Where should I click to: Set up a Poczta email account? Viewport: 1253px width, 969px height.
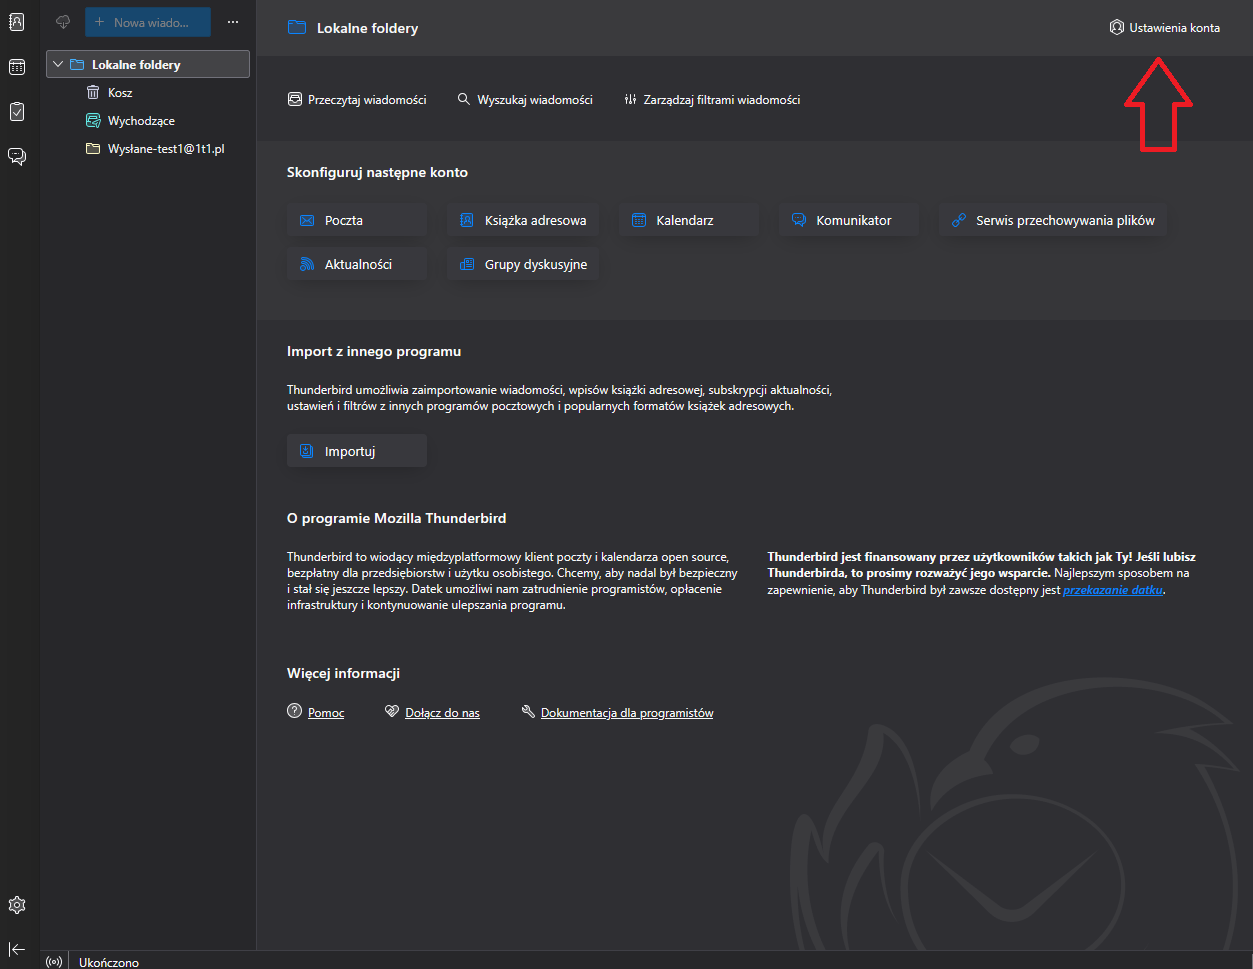(357, 220)
